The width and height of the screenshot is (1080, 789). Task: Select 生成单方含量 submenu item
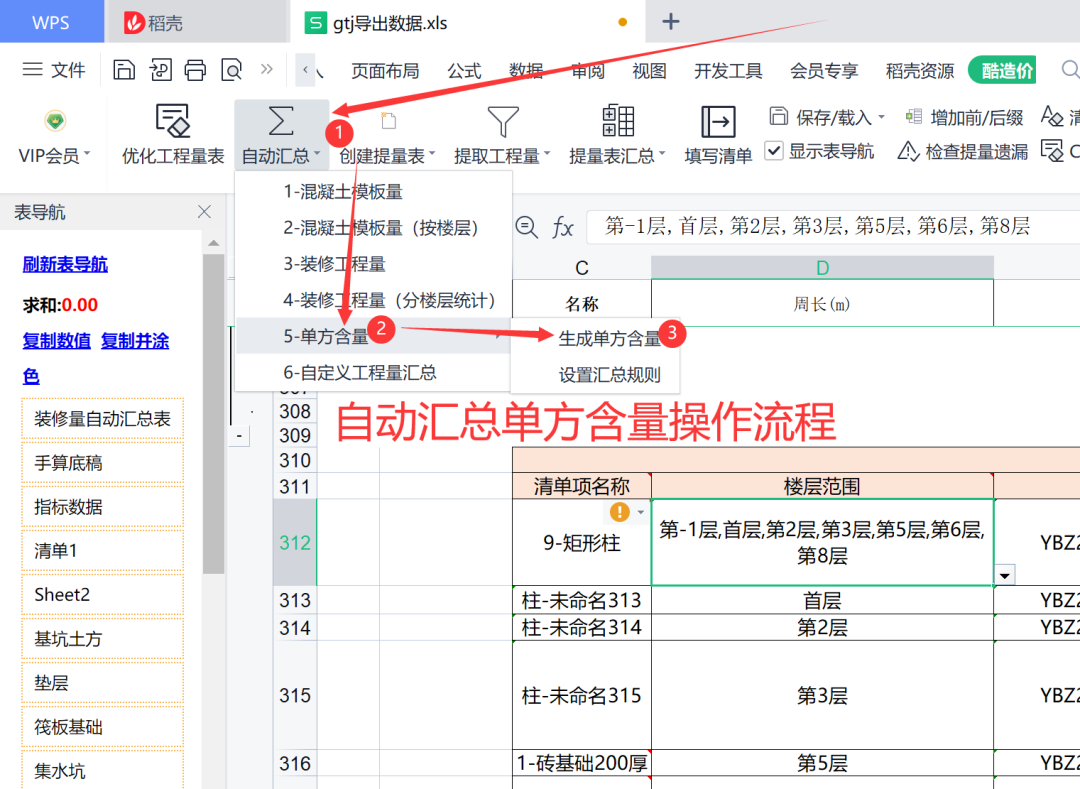[610, 338]
